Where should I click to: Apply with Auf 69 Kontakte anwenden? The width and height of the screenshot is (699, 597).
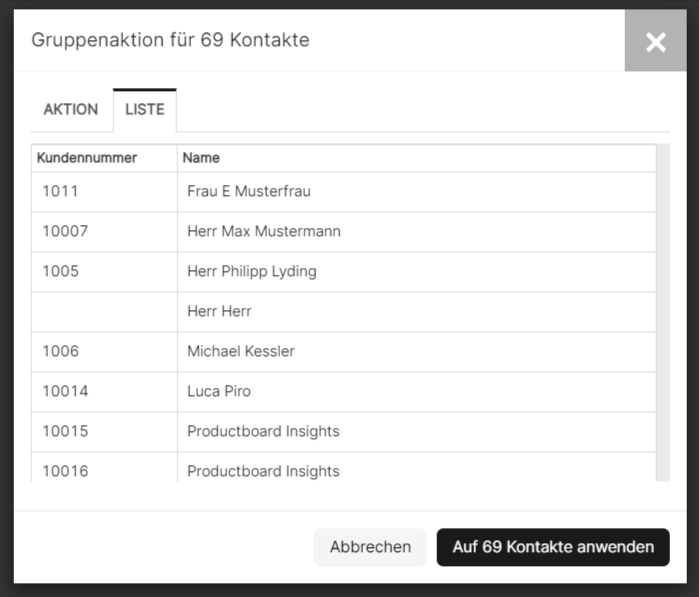(553, 547)
